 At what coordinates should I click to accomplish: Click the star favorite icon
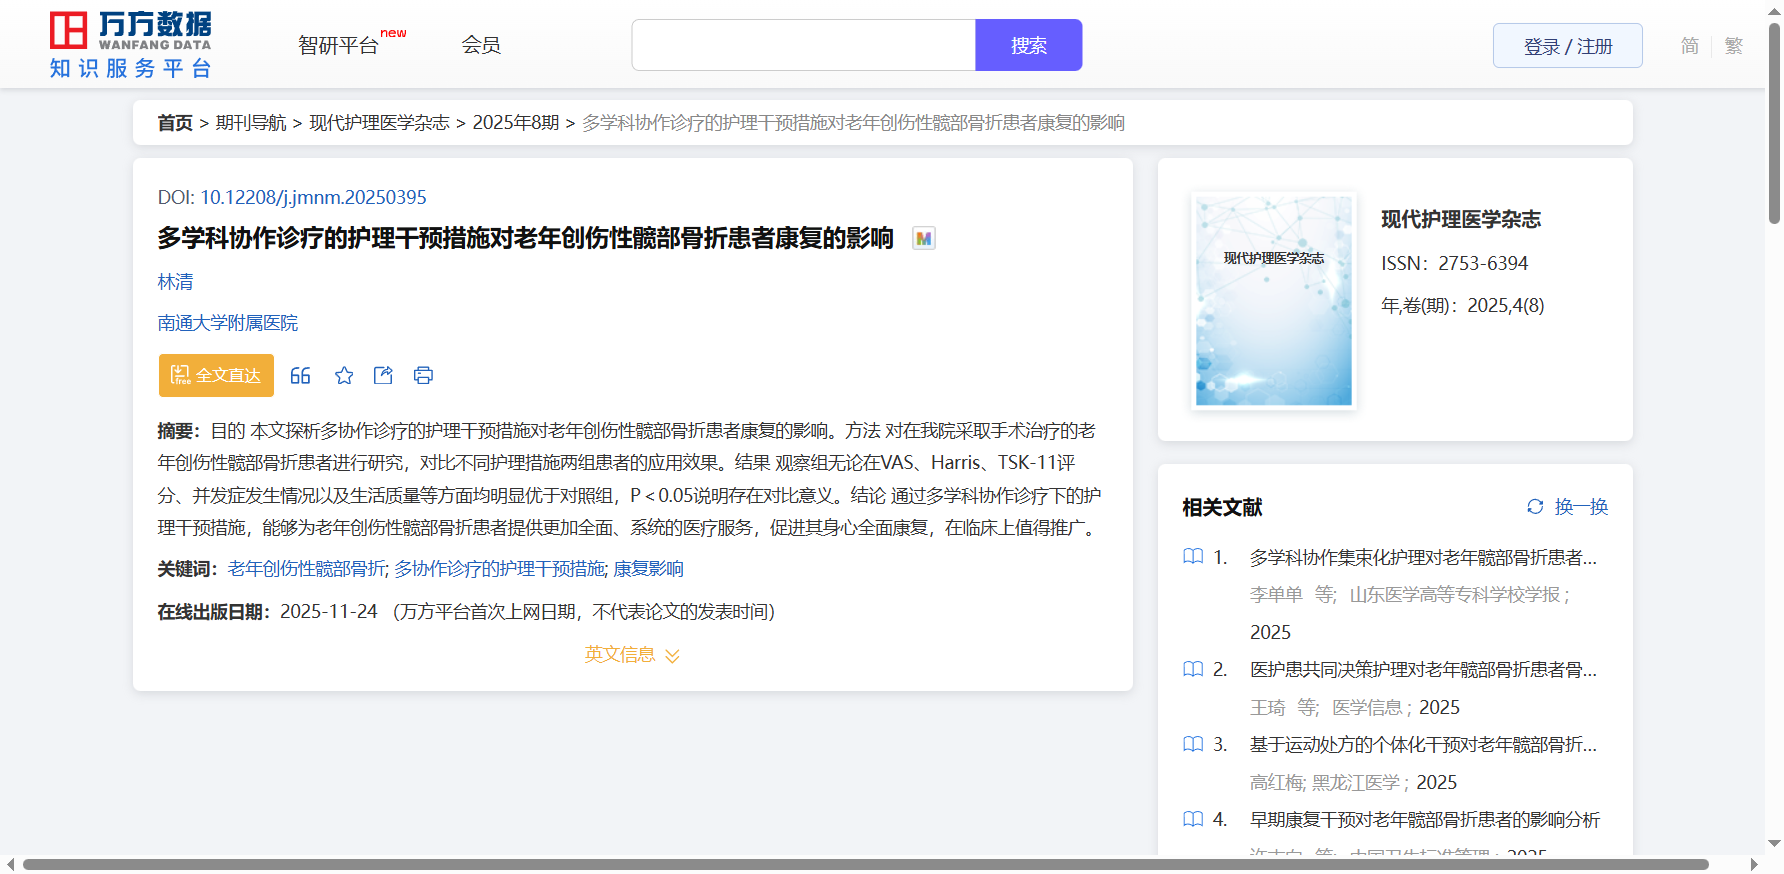344,375
